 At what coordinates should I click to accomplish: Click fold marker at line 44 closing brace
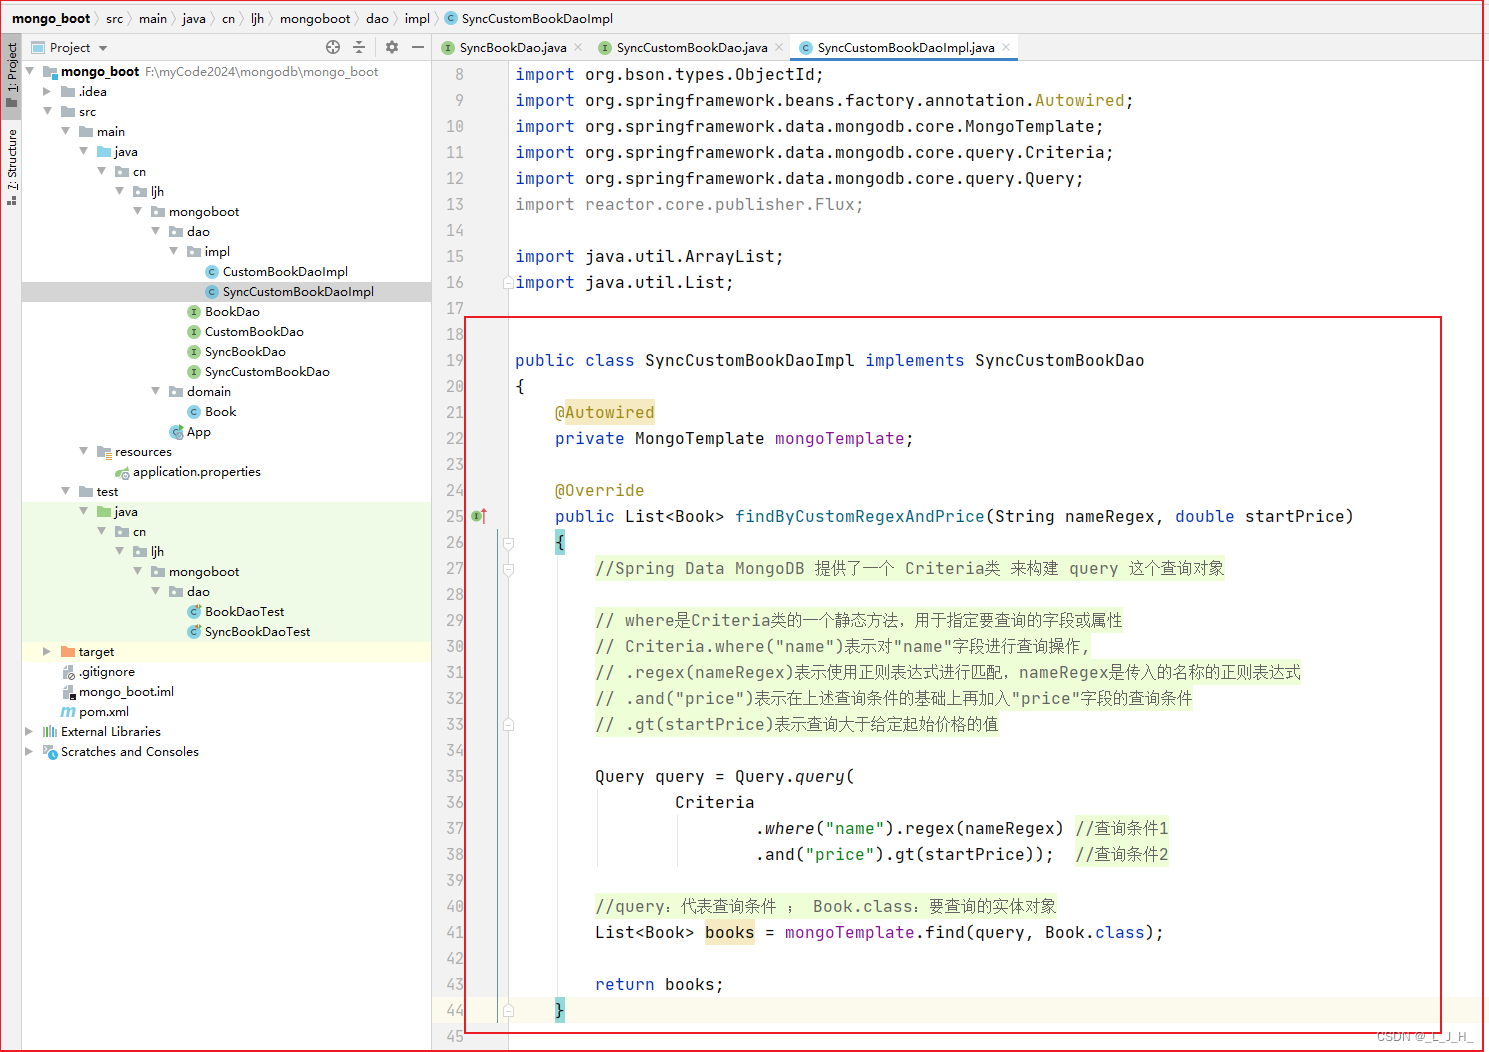coord(508,1011)
